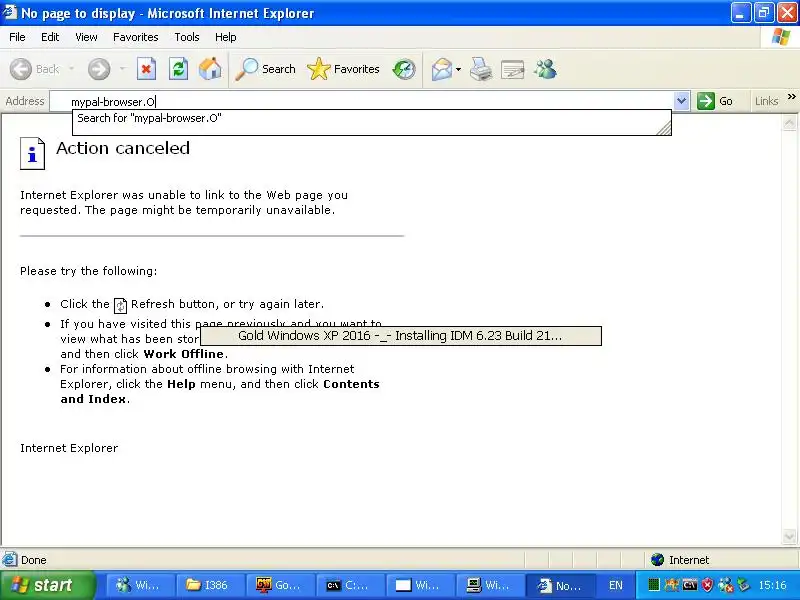The image size is (800, 600).
Task: Click the command prompt tray icon
Action: 689,585
